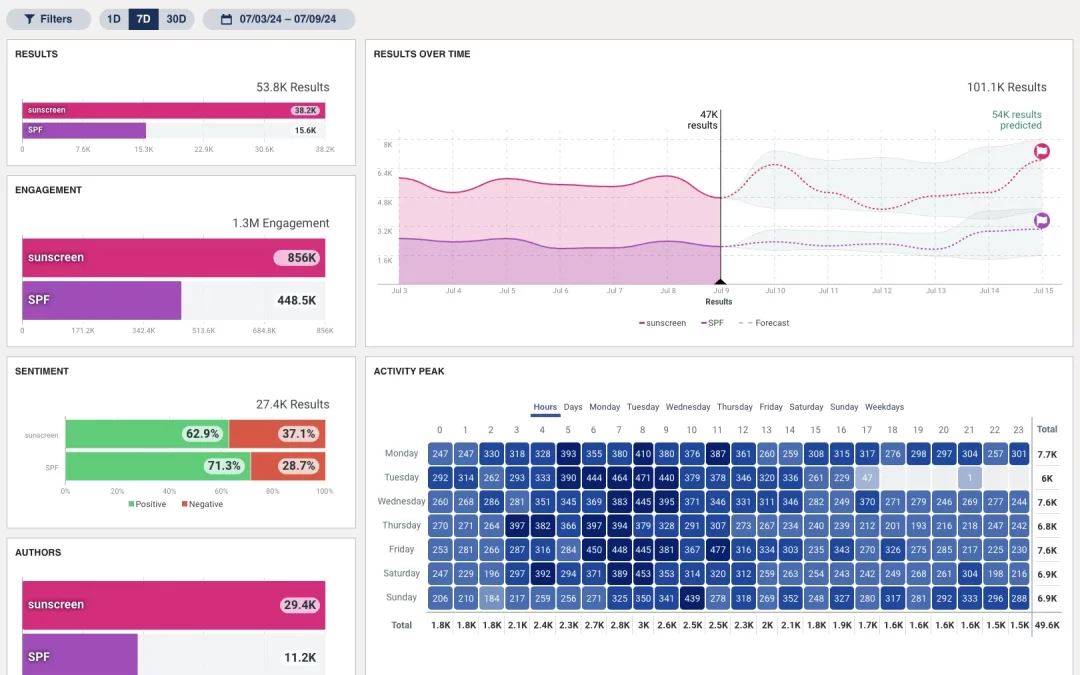This screenshot has width=1080, height=675.
Task: Click the green Positive legend swatch
Action: pos(131,504)
